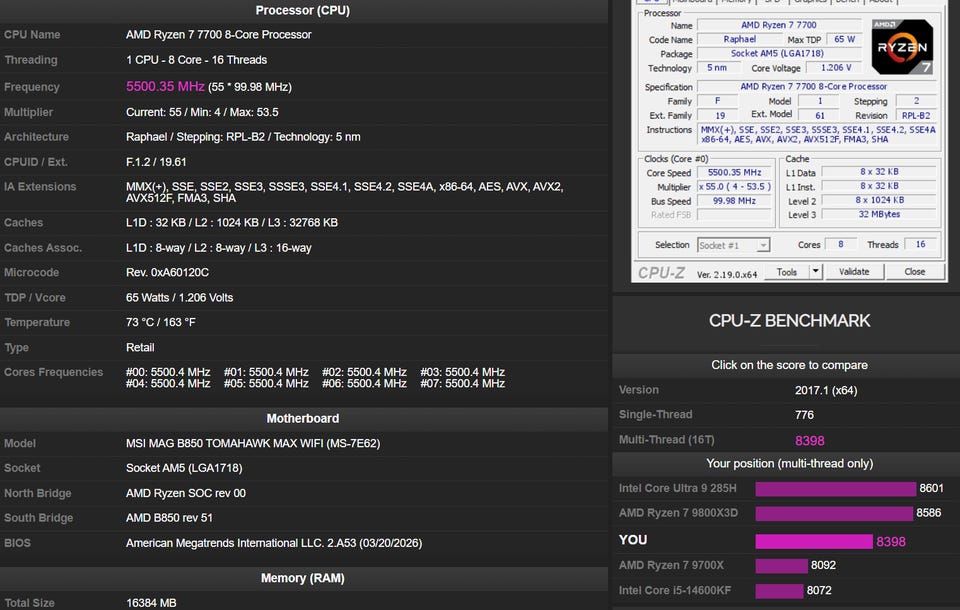The image size is (960, 610).
Task: Click 'Click on the score to compare' text
Action: click(789, 365)
